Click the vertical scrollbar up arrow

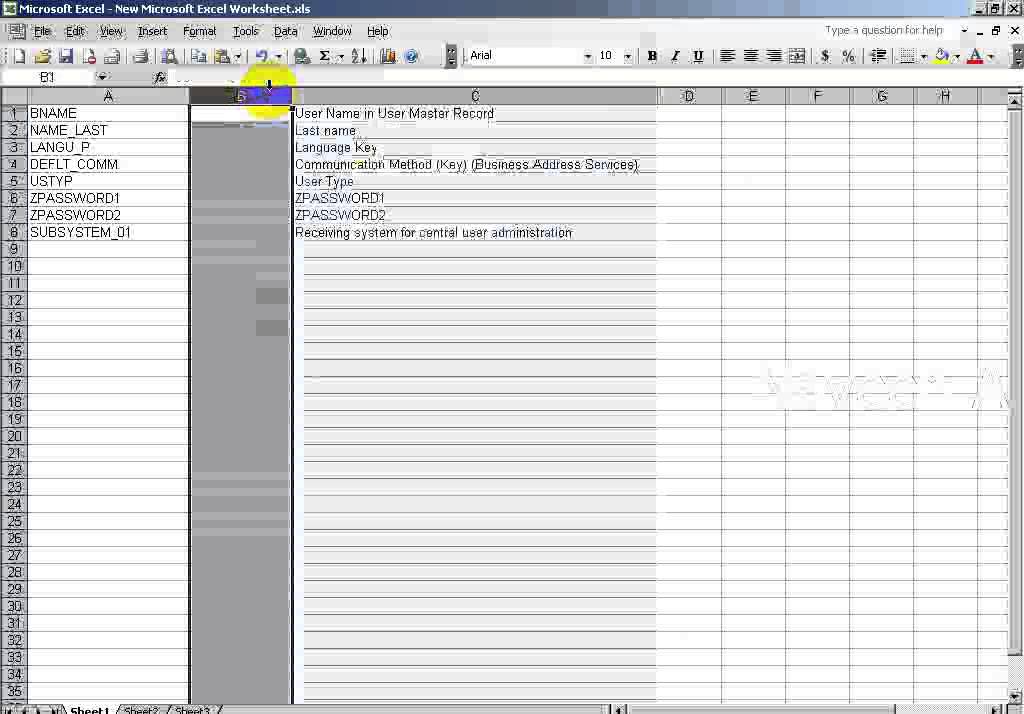(x=1014, y=101)
